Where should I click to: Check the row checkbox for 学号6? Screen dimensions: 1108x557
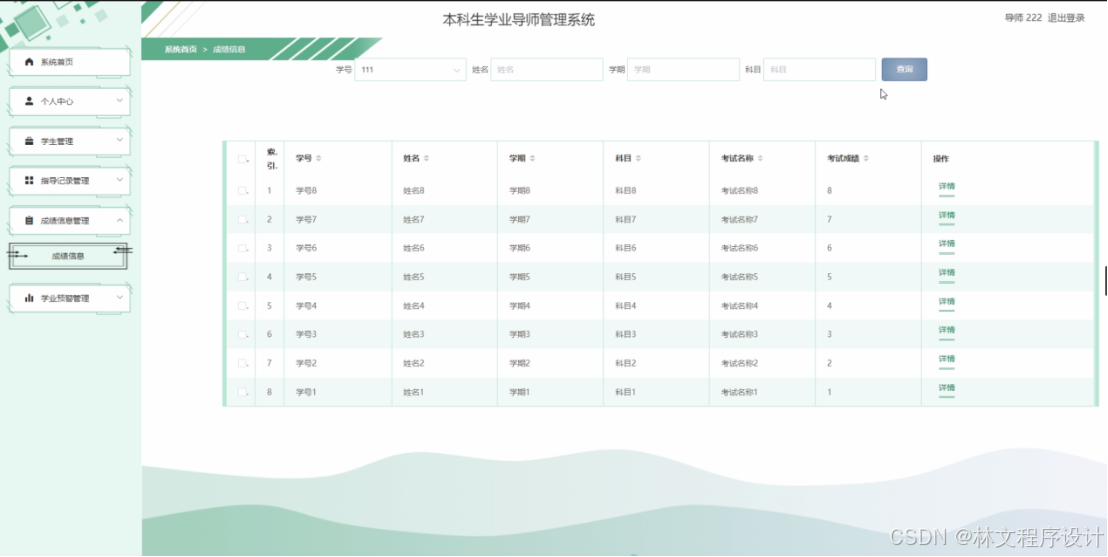pos(242,248)
